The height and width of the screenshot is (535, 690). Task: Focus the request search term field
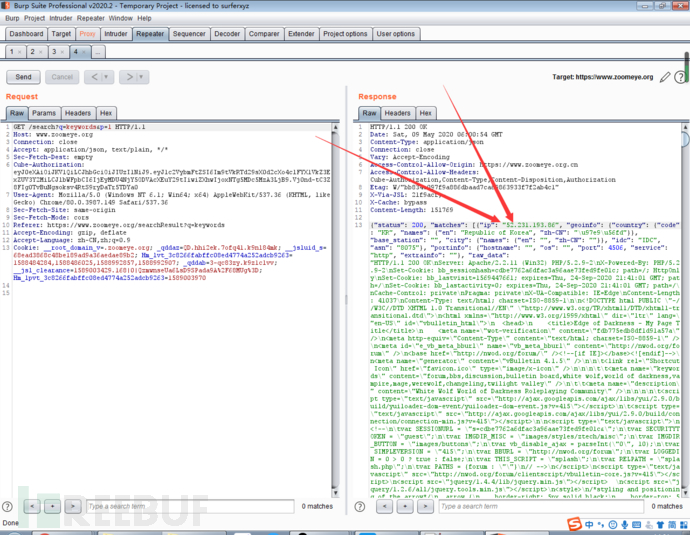tap(190, 506)
